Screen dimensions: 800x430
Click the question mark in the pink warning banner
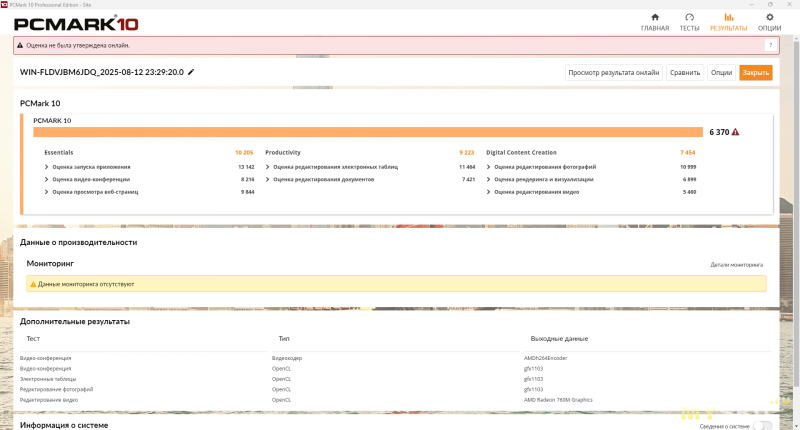[x=770, y=45]
